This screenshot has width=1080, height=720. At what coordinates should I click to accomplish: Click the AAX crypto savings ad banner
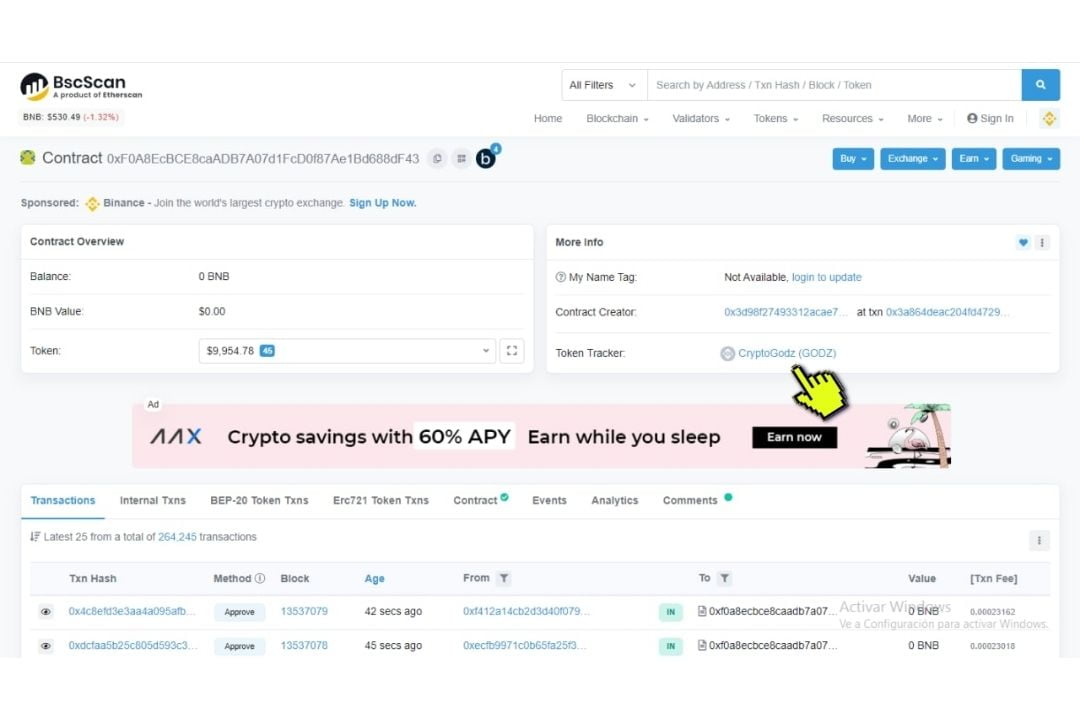pos(541,436)
